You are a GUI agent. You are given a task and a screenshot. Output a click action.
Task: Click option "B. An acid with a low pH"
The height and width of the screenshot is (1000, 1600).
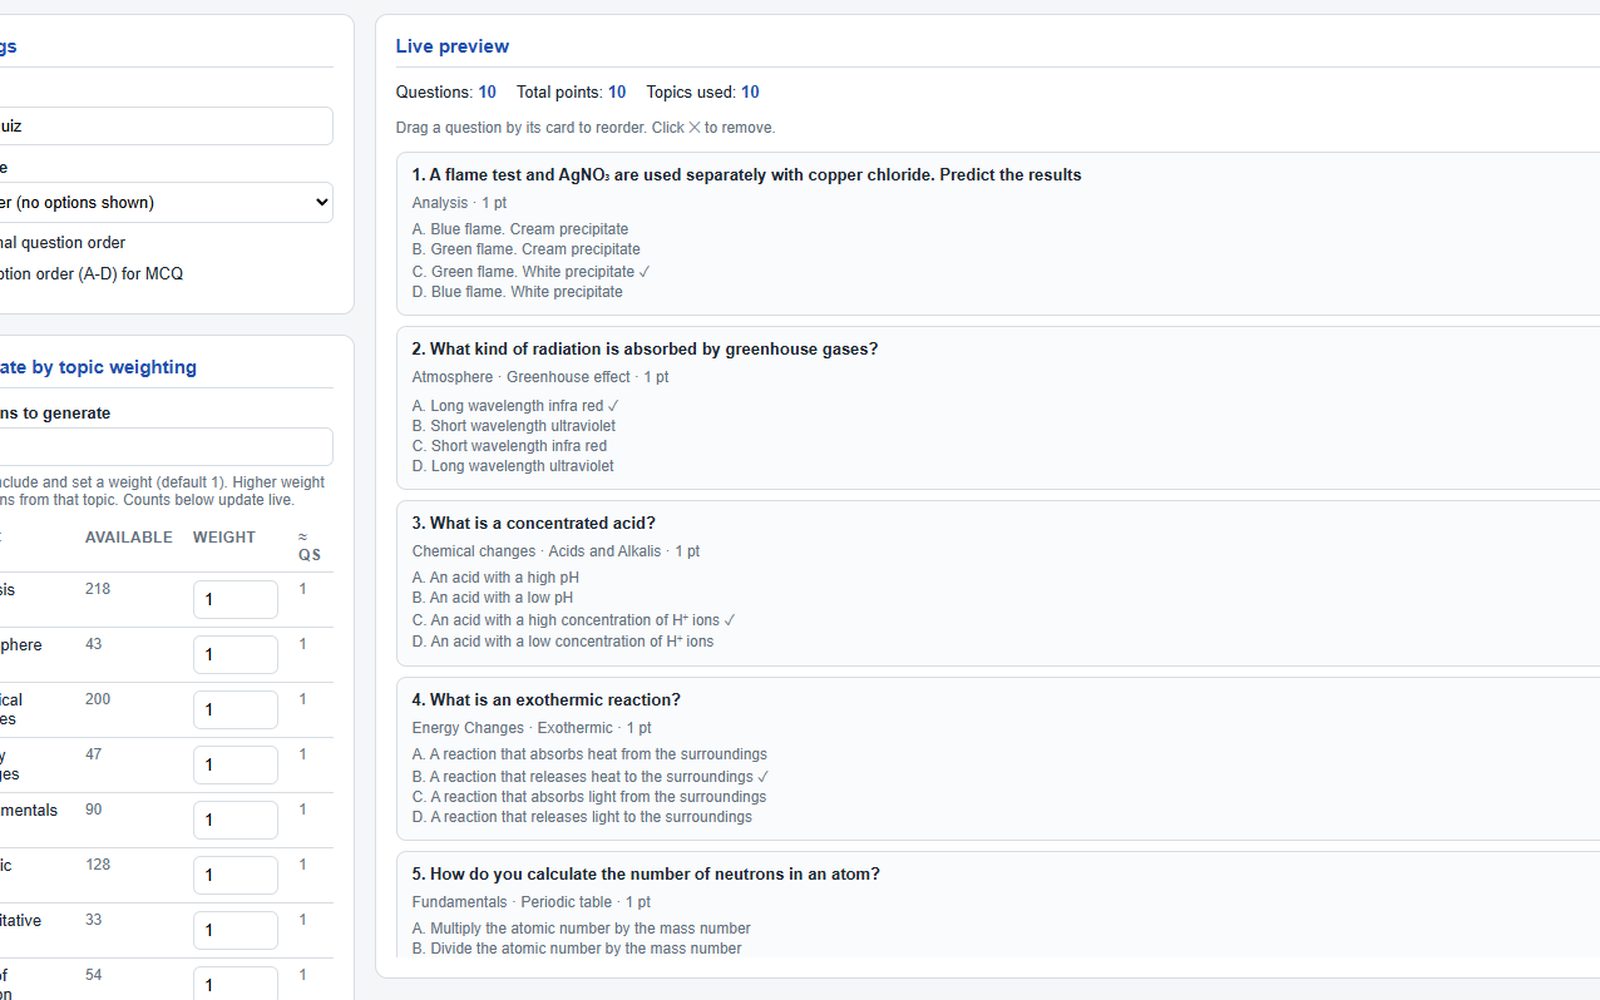pyautogui.click(x=492, y=597)
